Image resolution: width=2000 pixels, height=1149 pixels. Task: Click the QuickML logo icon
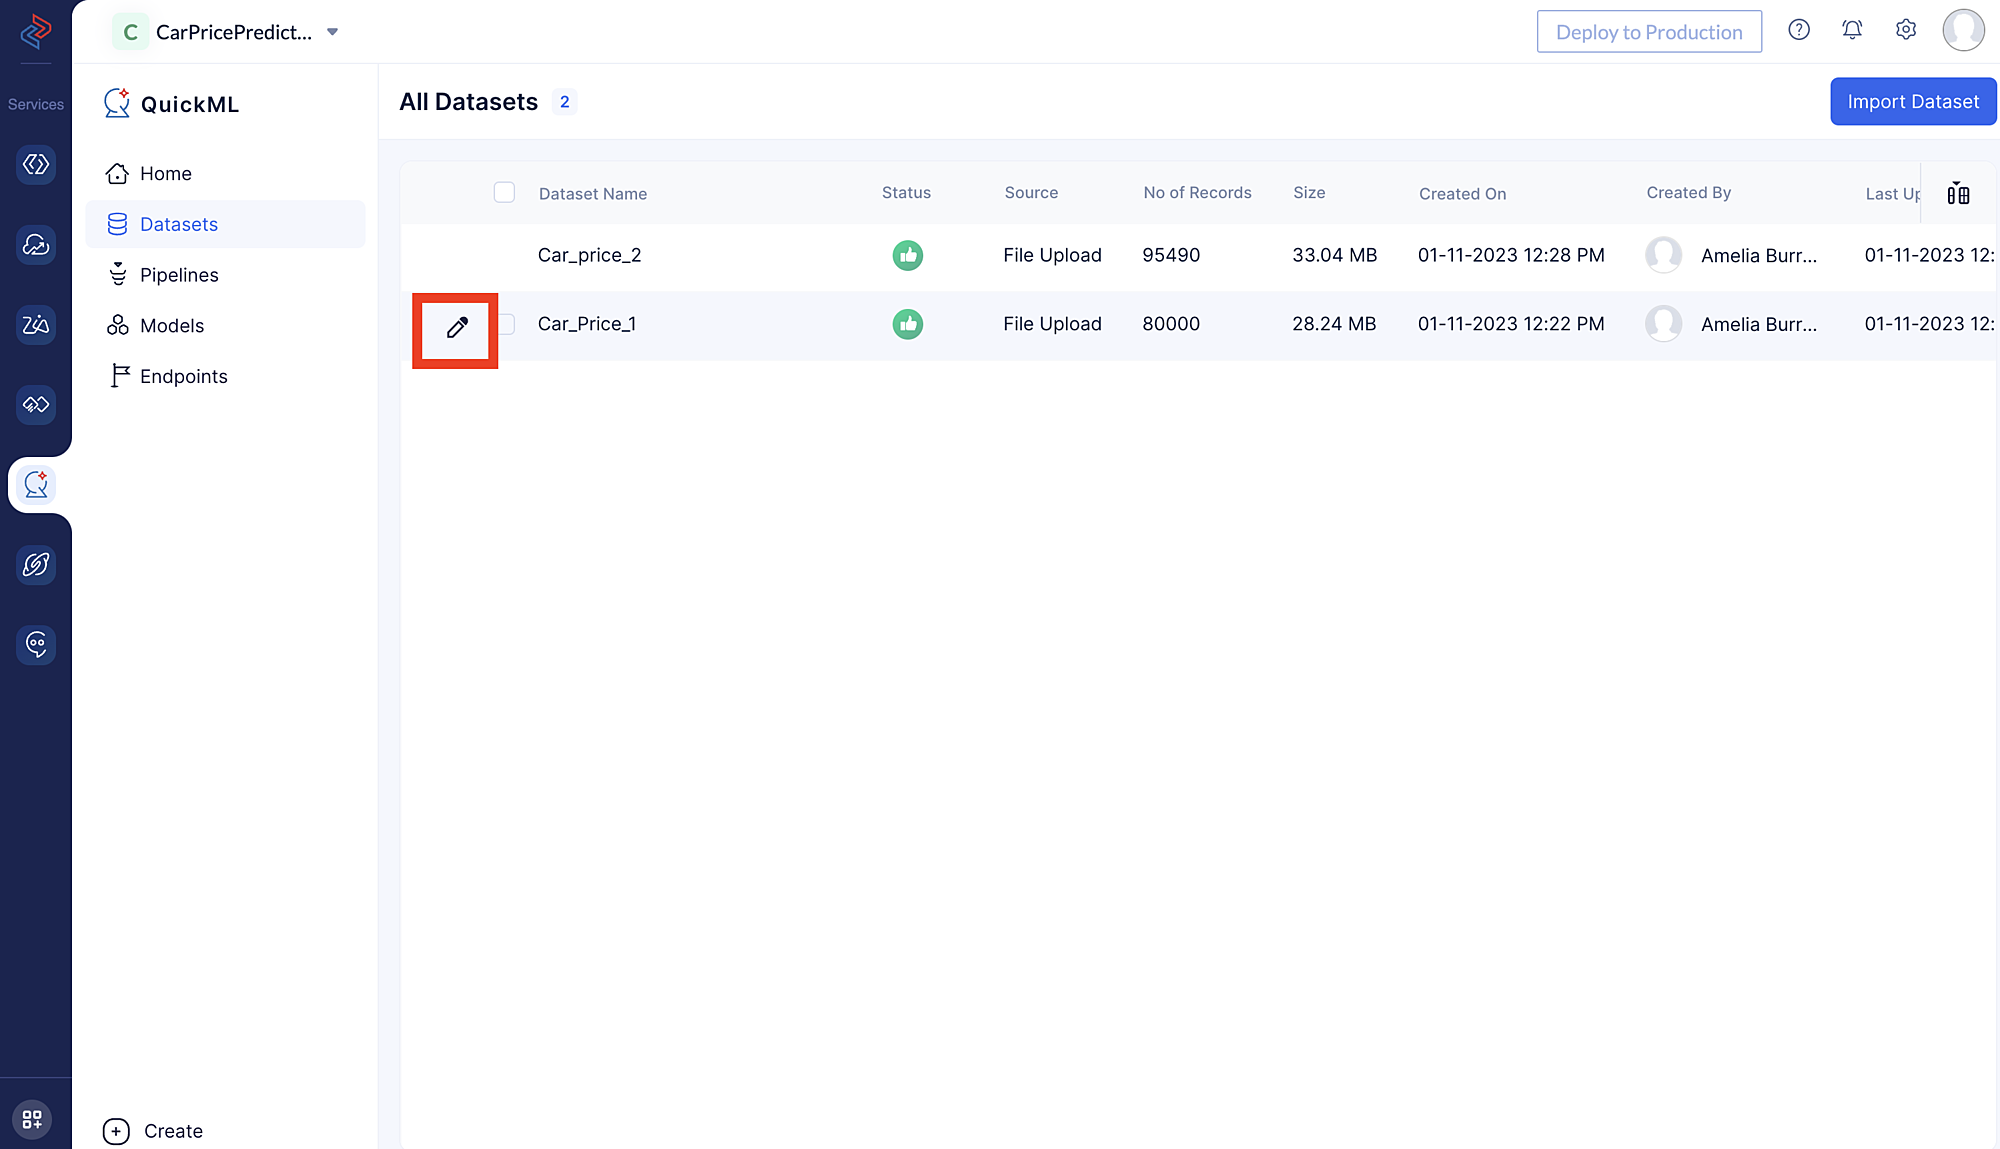tap(115, 103)
